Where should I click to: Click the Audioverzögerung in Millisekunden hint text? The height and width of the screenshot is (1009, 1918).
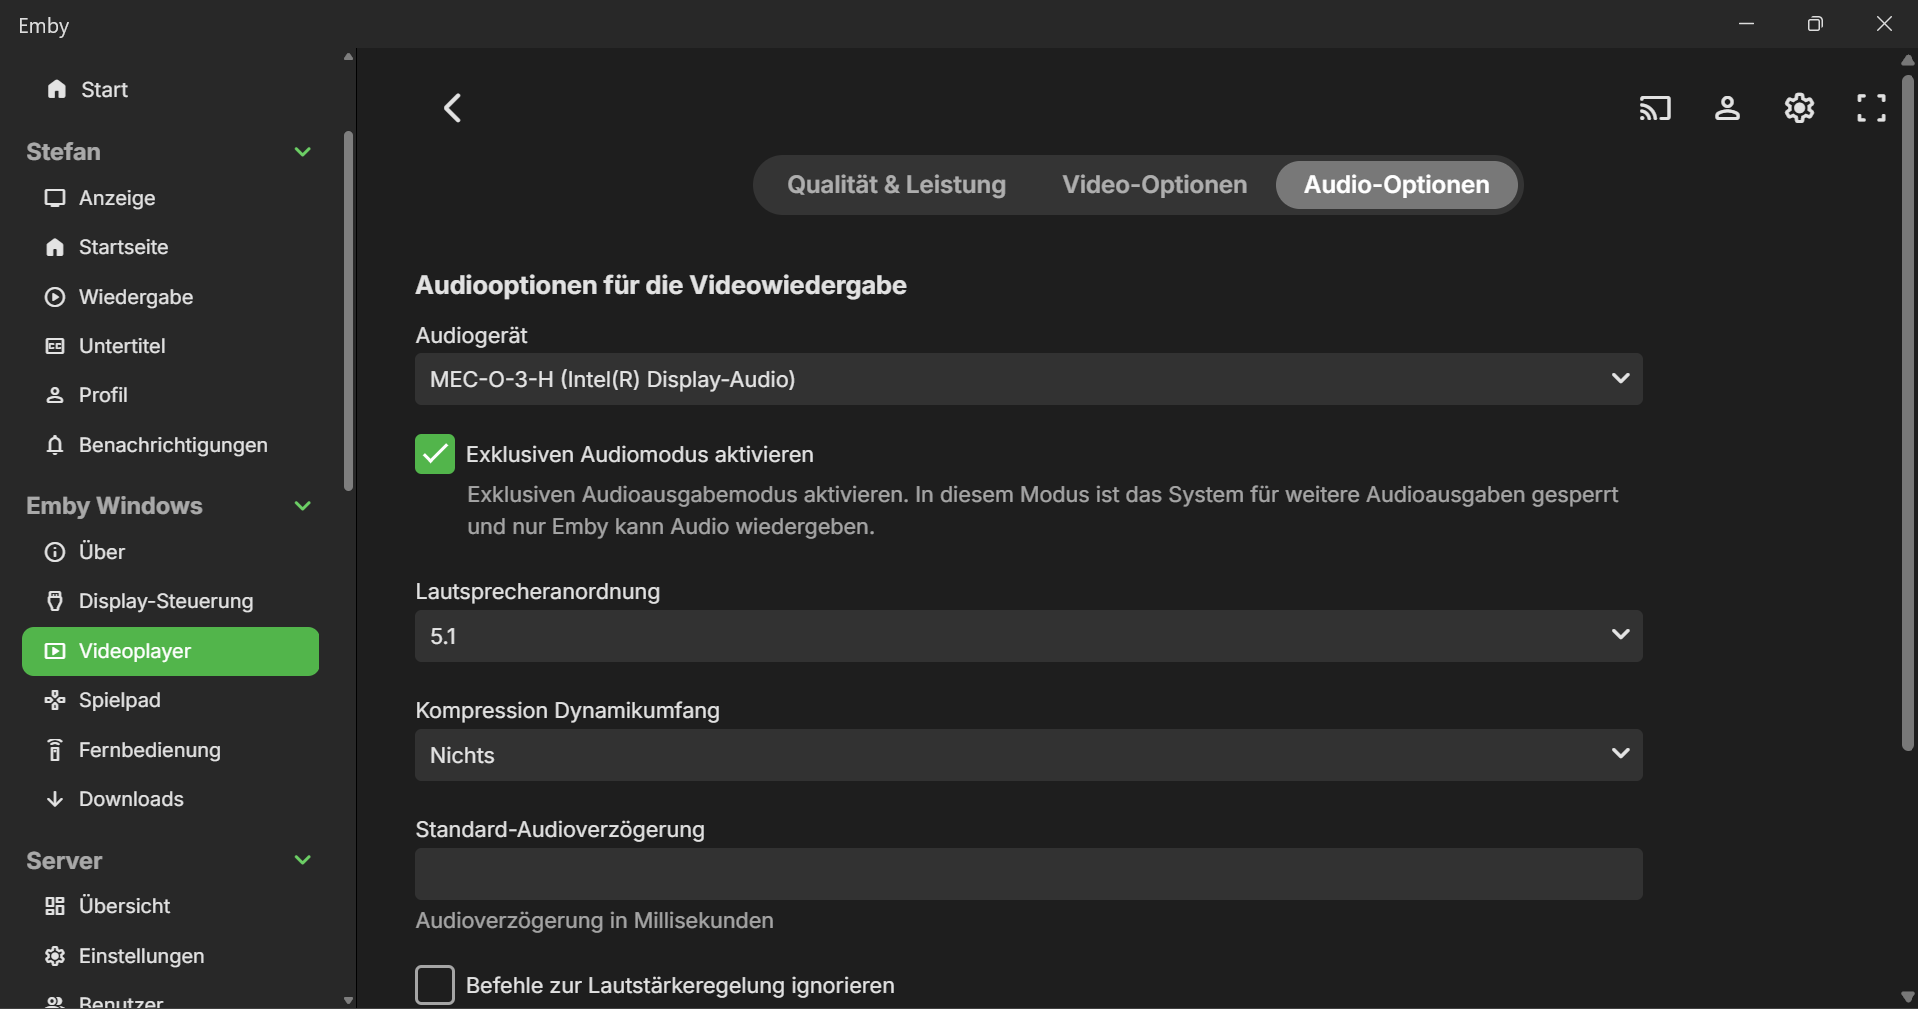[594, 920]
